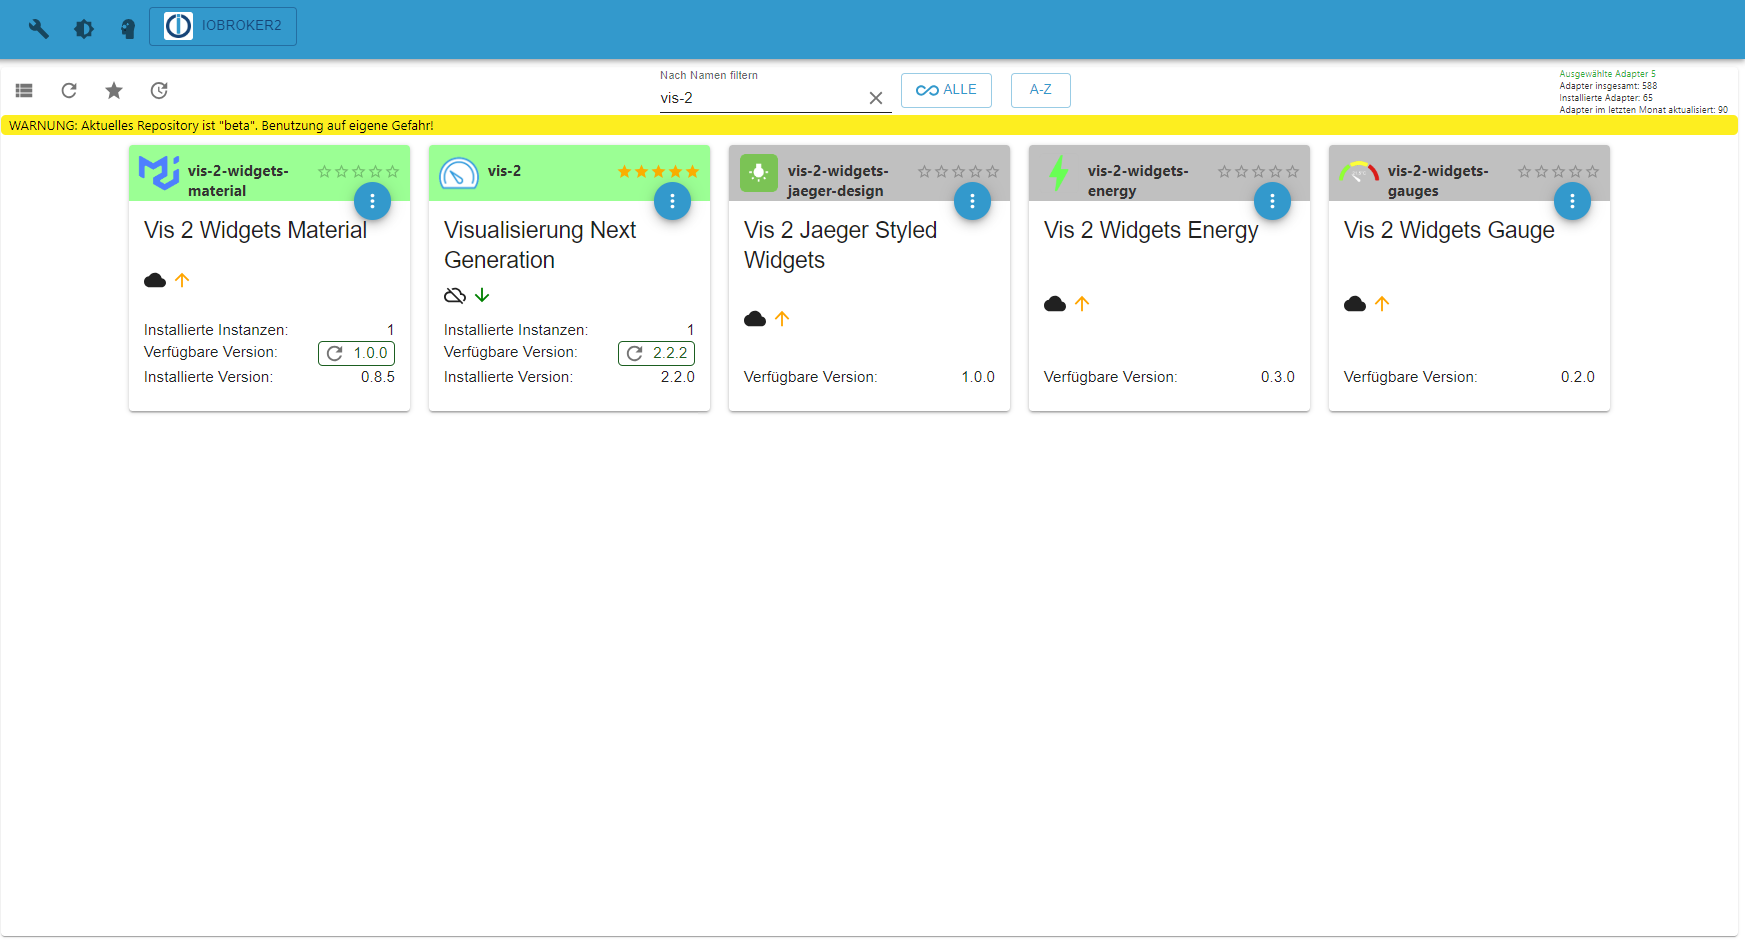
Task: Click orange up arrow on Jaeger card
Action: 782,318
